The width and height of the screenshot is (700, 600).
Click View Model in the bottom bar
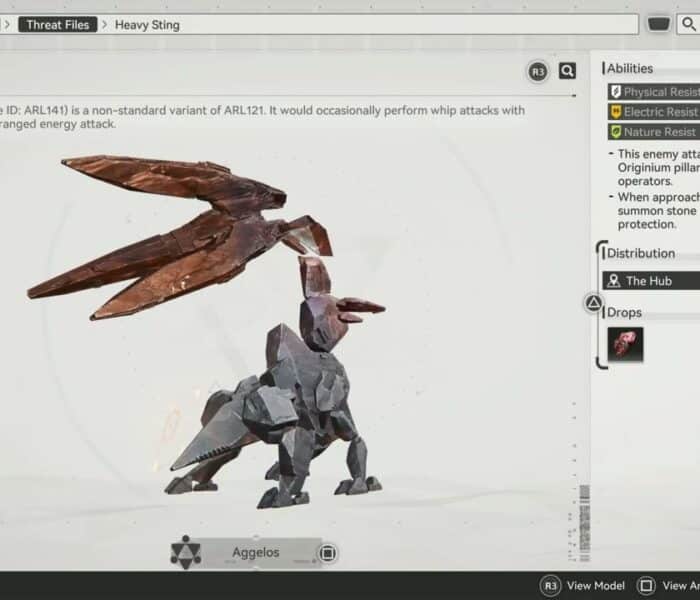click(x=596, y=585)
